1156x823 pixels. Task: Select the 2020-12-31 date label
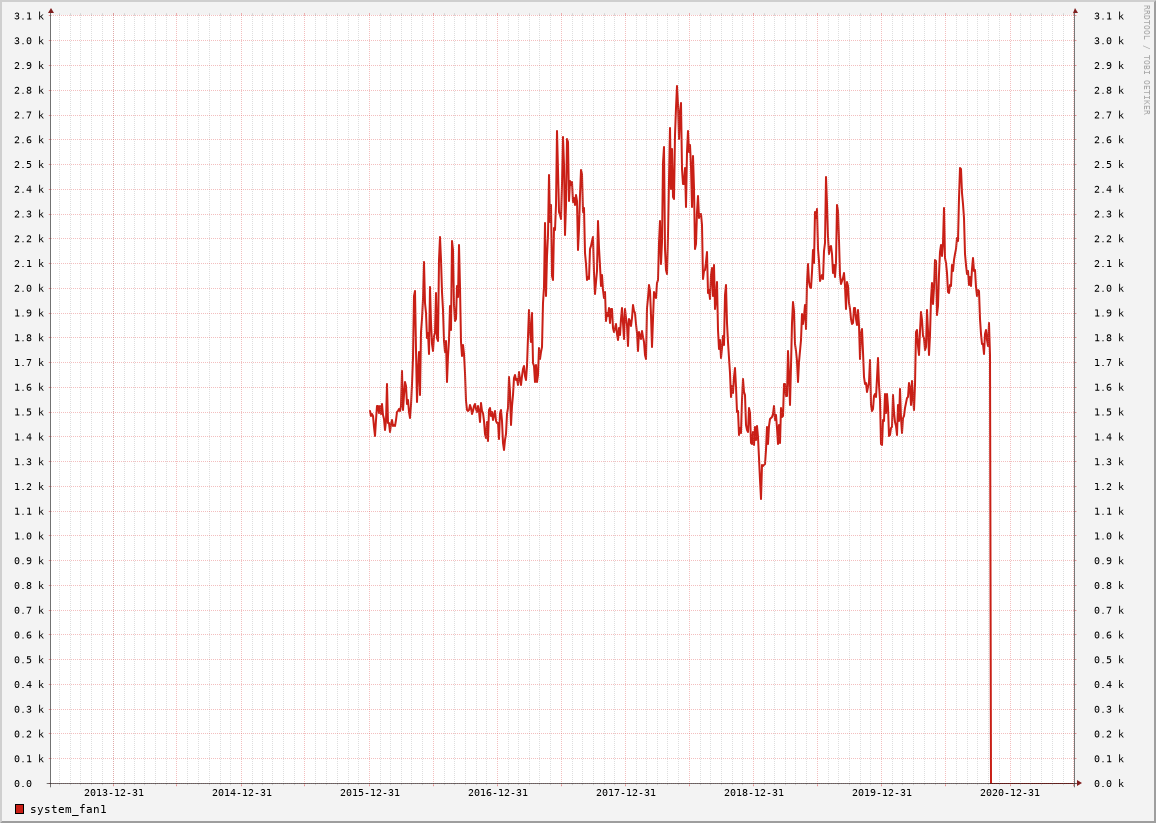1009,793
